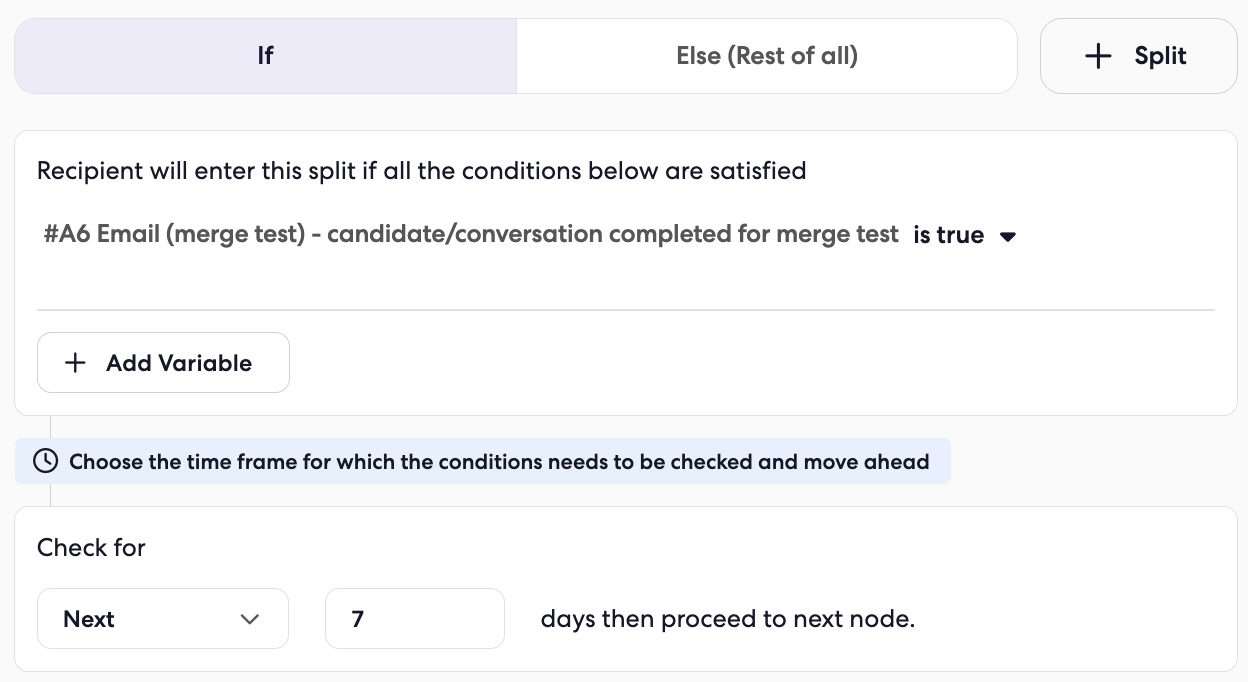Screen dimensions: 1248x682
Task: Click the Check for label
Action: tap(91, 547)
